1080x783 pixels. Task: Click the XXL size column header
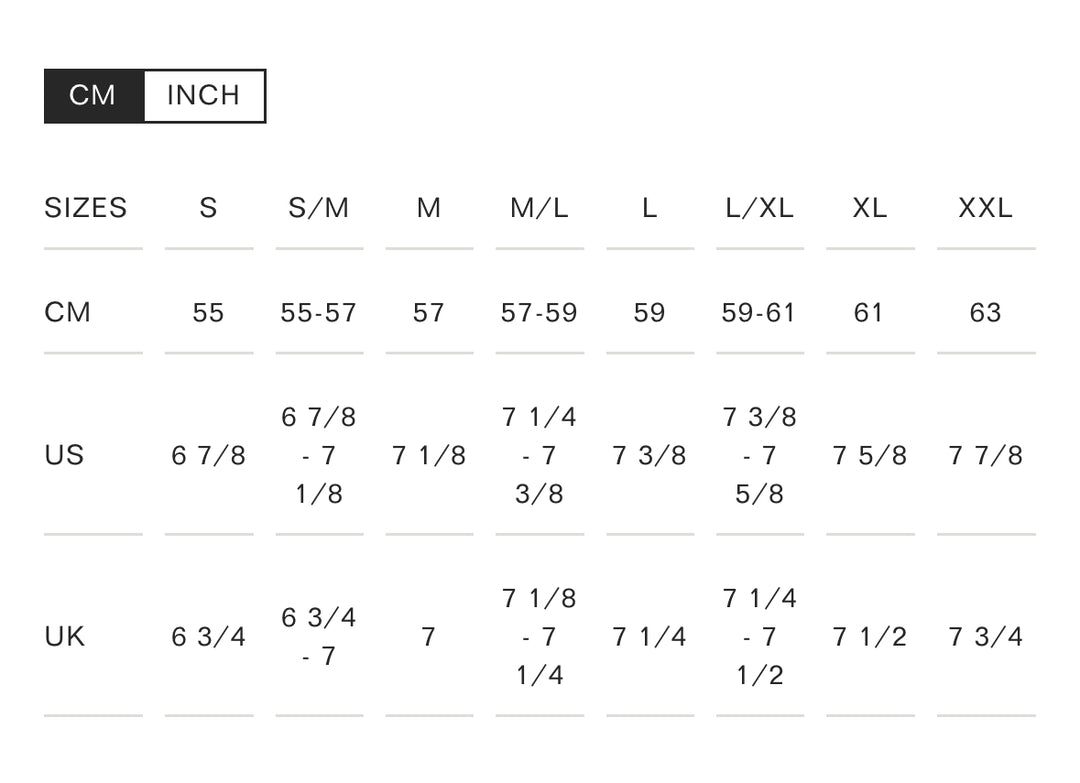[986, 208]
